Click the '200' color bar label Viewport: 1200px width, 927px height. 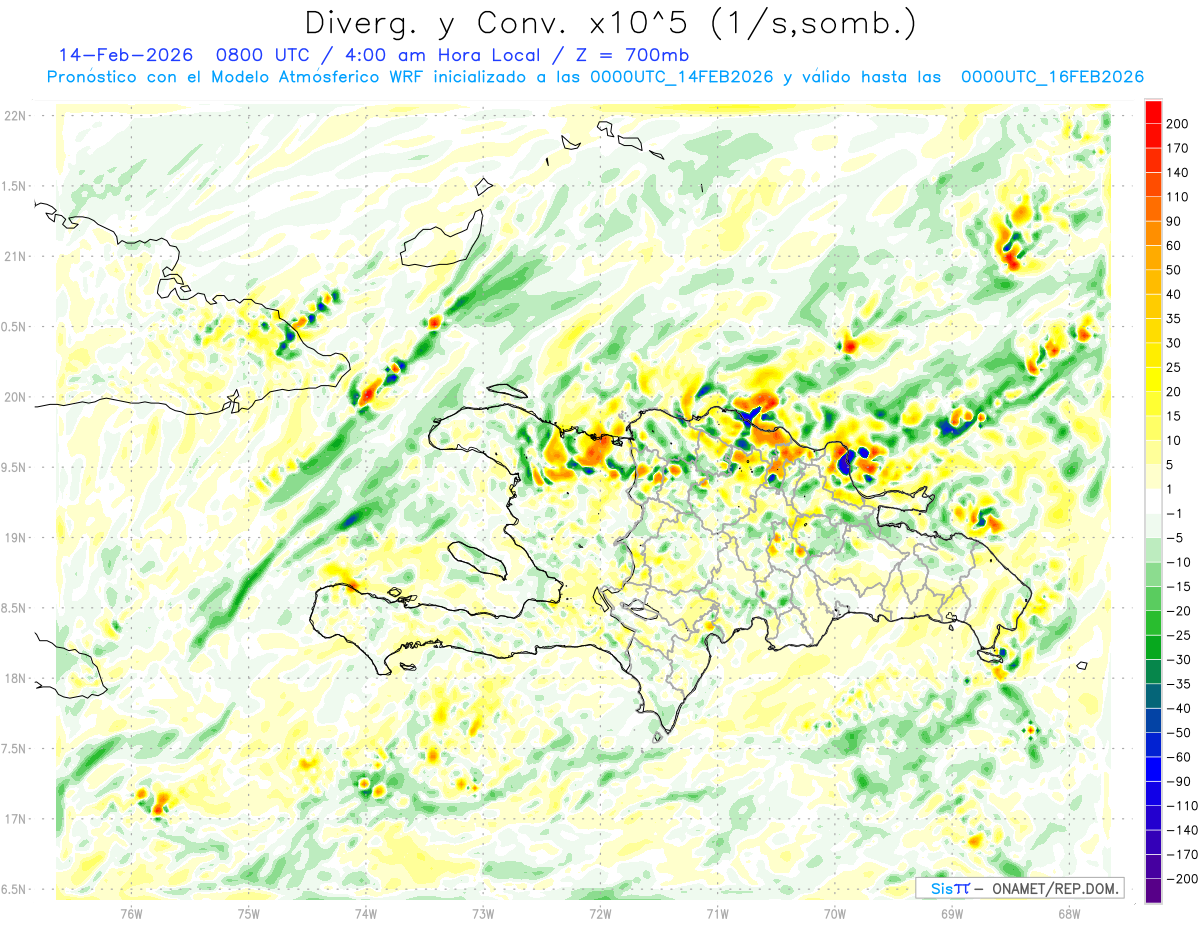pyautogui.click(x=1178, y=124)
